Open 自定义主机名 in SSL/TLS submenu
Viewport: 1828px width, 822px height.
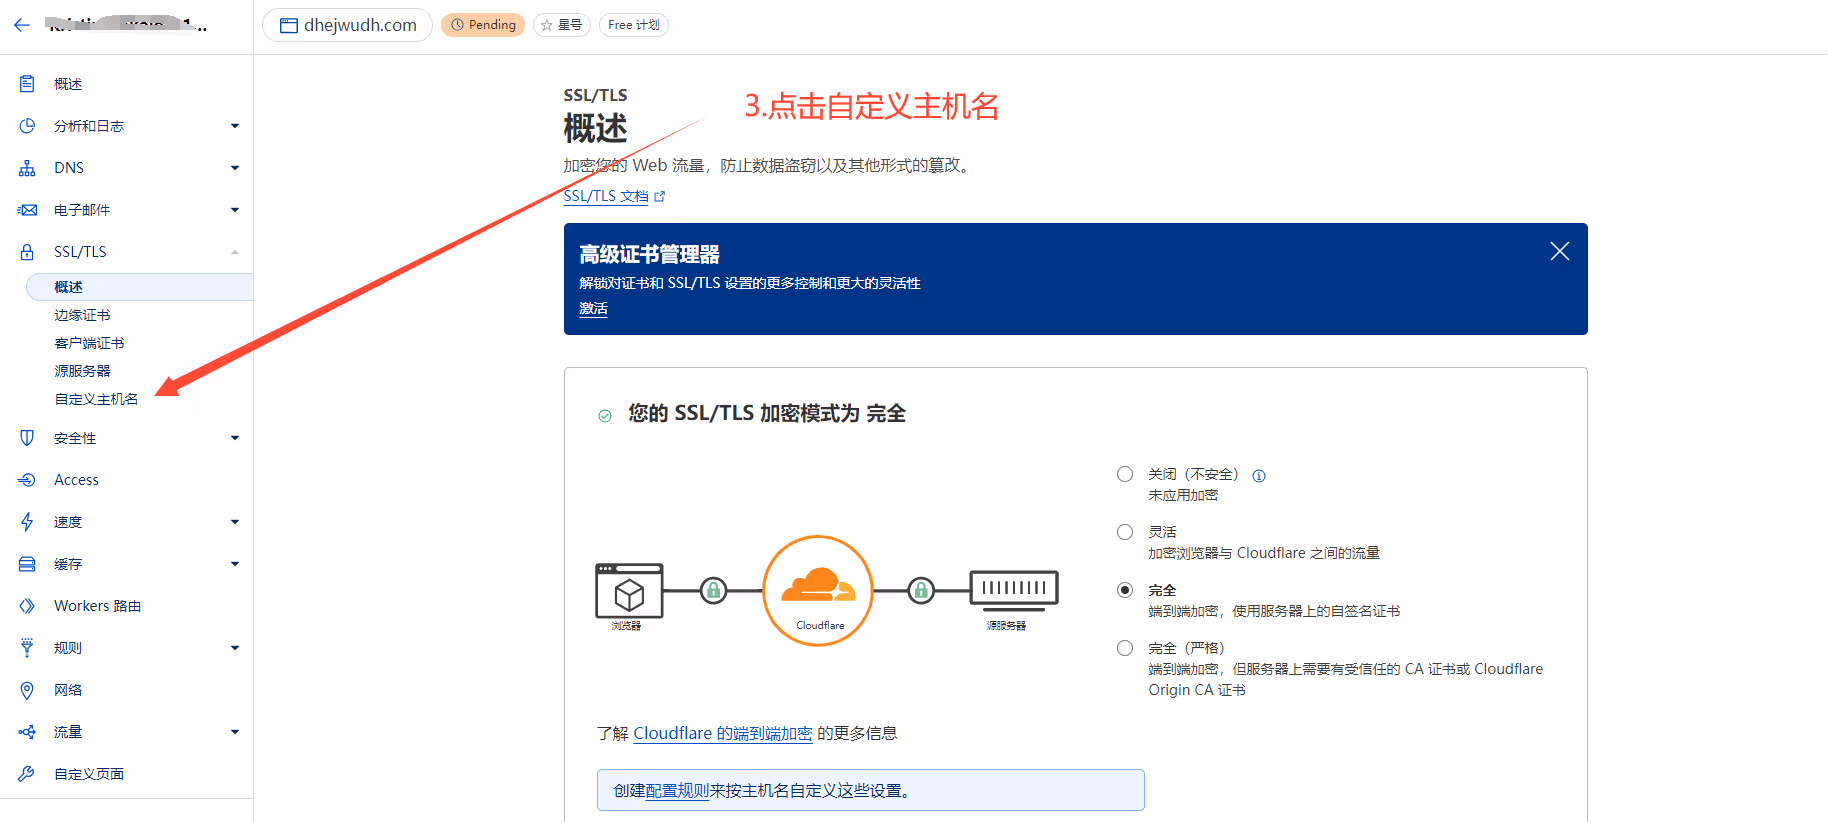[96, 399]
